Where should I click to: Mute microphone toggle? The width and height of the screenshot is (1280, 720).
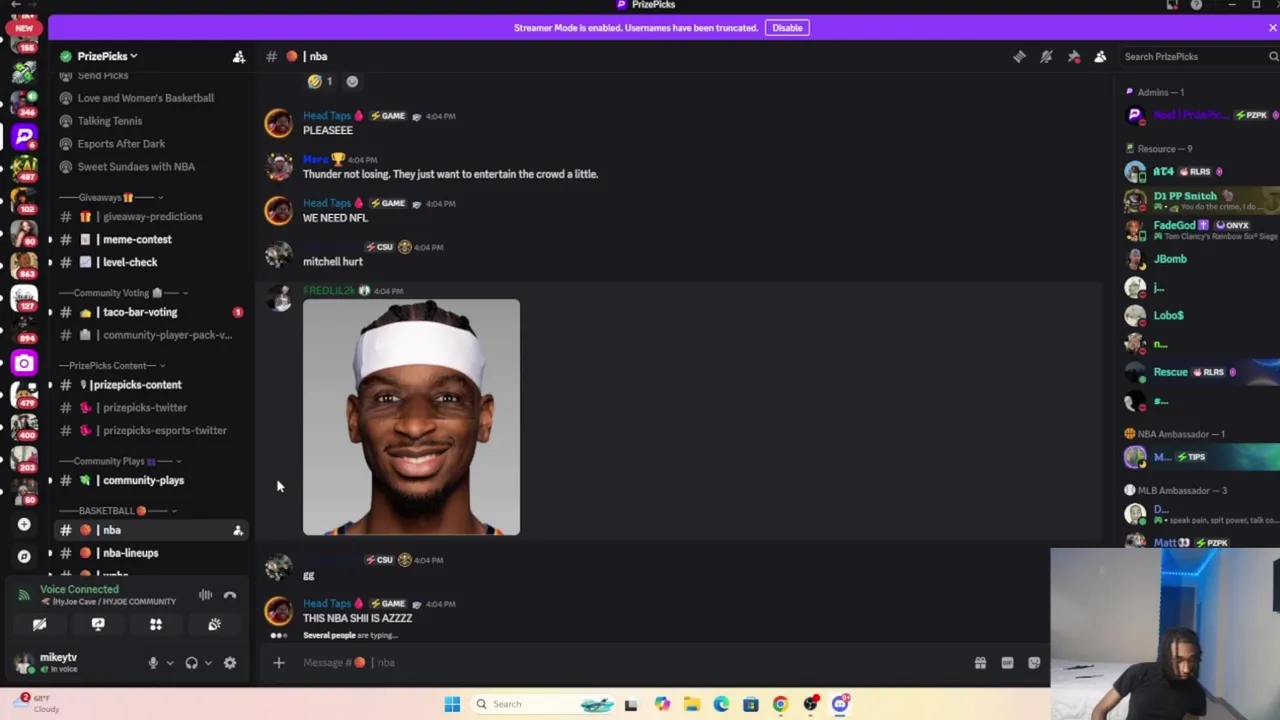coord(153,663)
